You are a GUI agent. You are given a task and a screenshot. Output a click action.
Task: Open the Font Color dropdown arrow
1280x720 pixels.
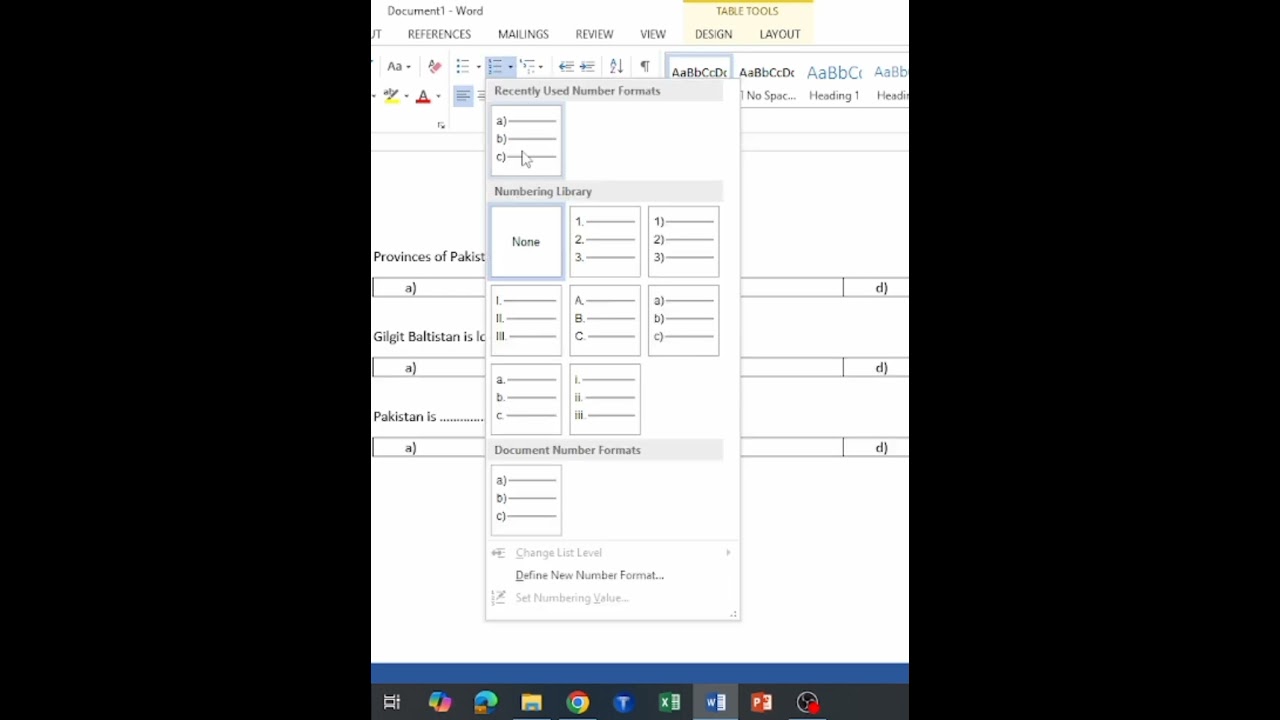[438, 96]
